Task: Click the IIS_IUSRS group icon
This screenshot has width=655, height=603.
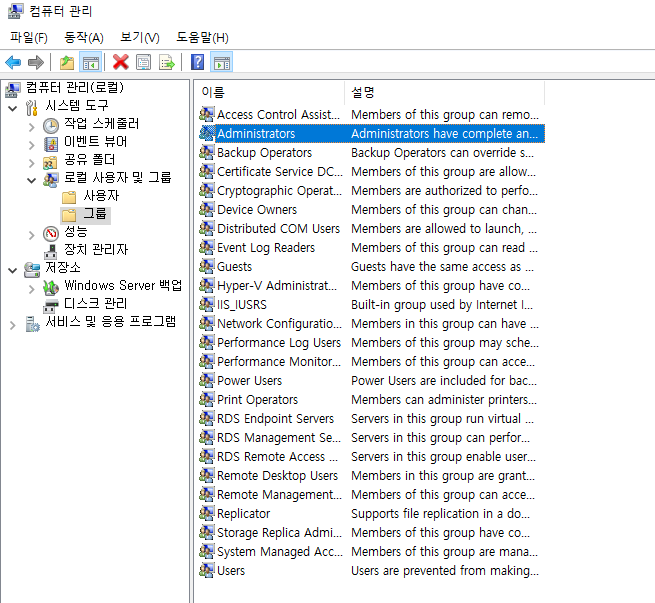Action: click(206, 304)
